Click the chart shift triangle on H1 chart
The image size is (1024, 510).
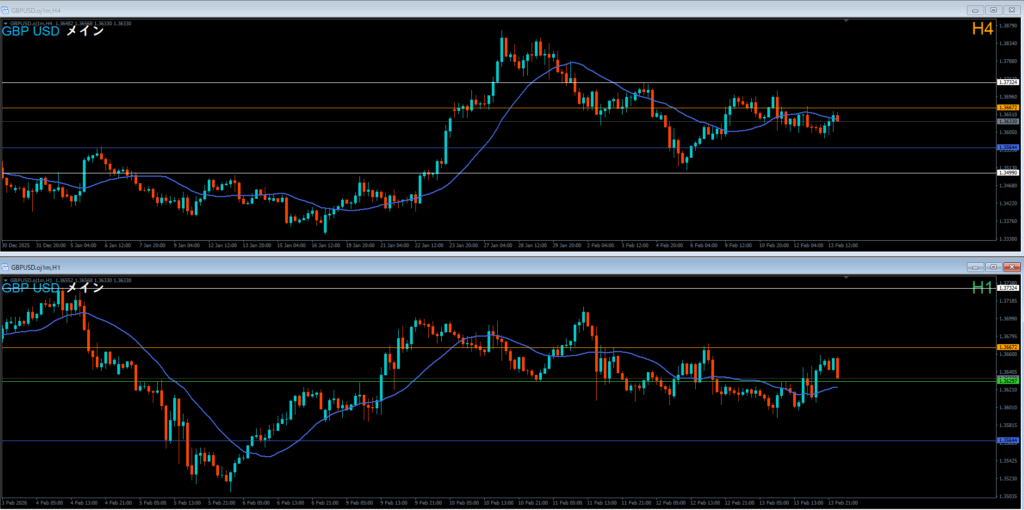pos(847,280)
